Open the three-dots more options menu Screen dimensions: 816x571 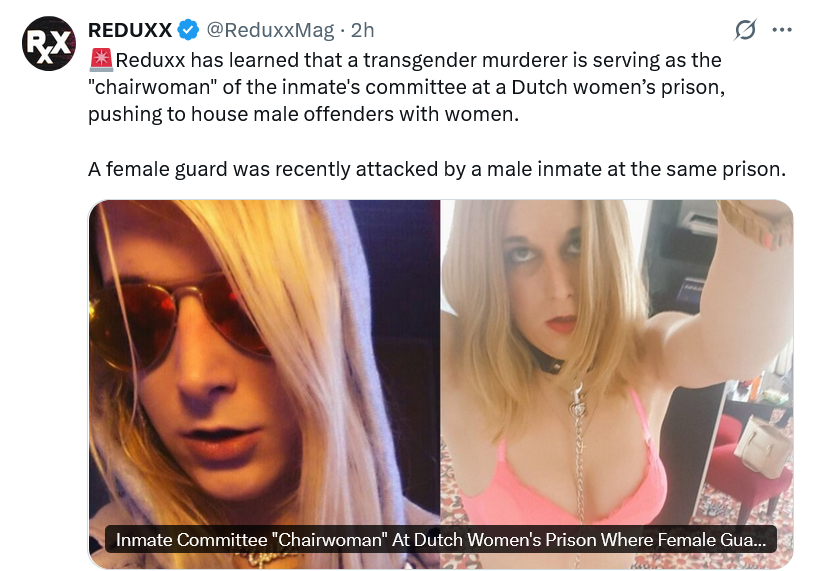pyautogui.click(x=782, y=30)
